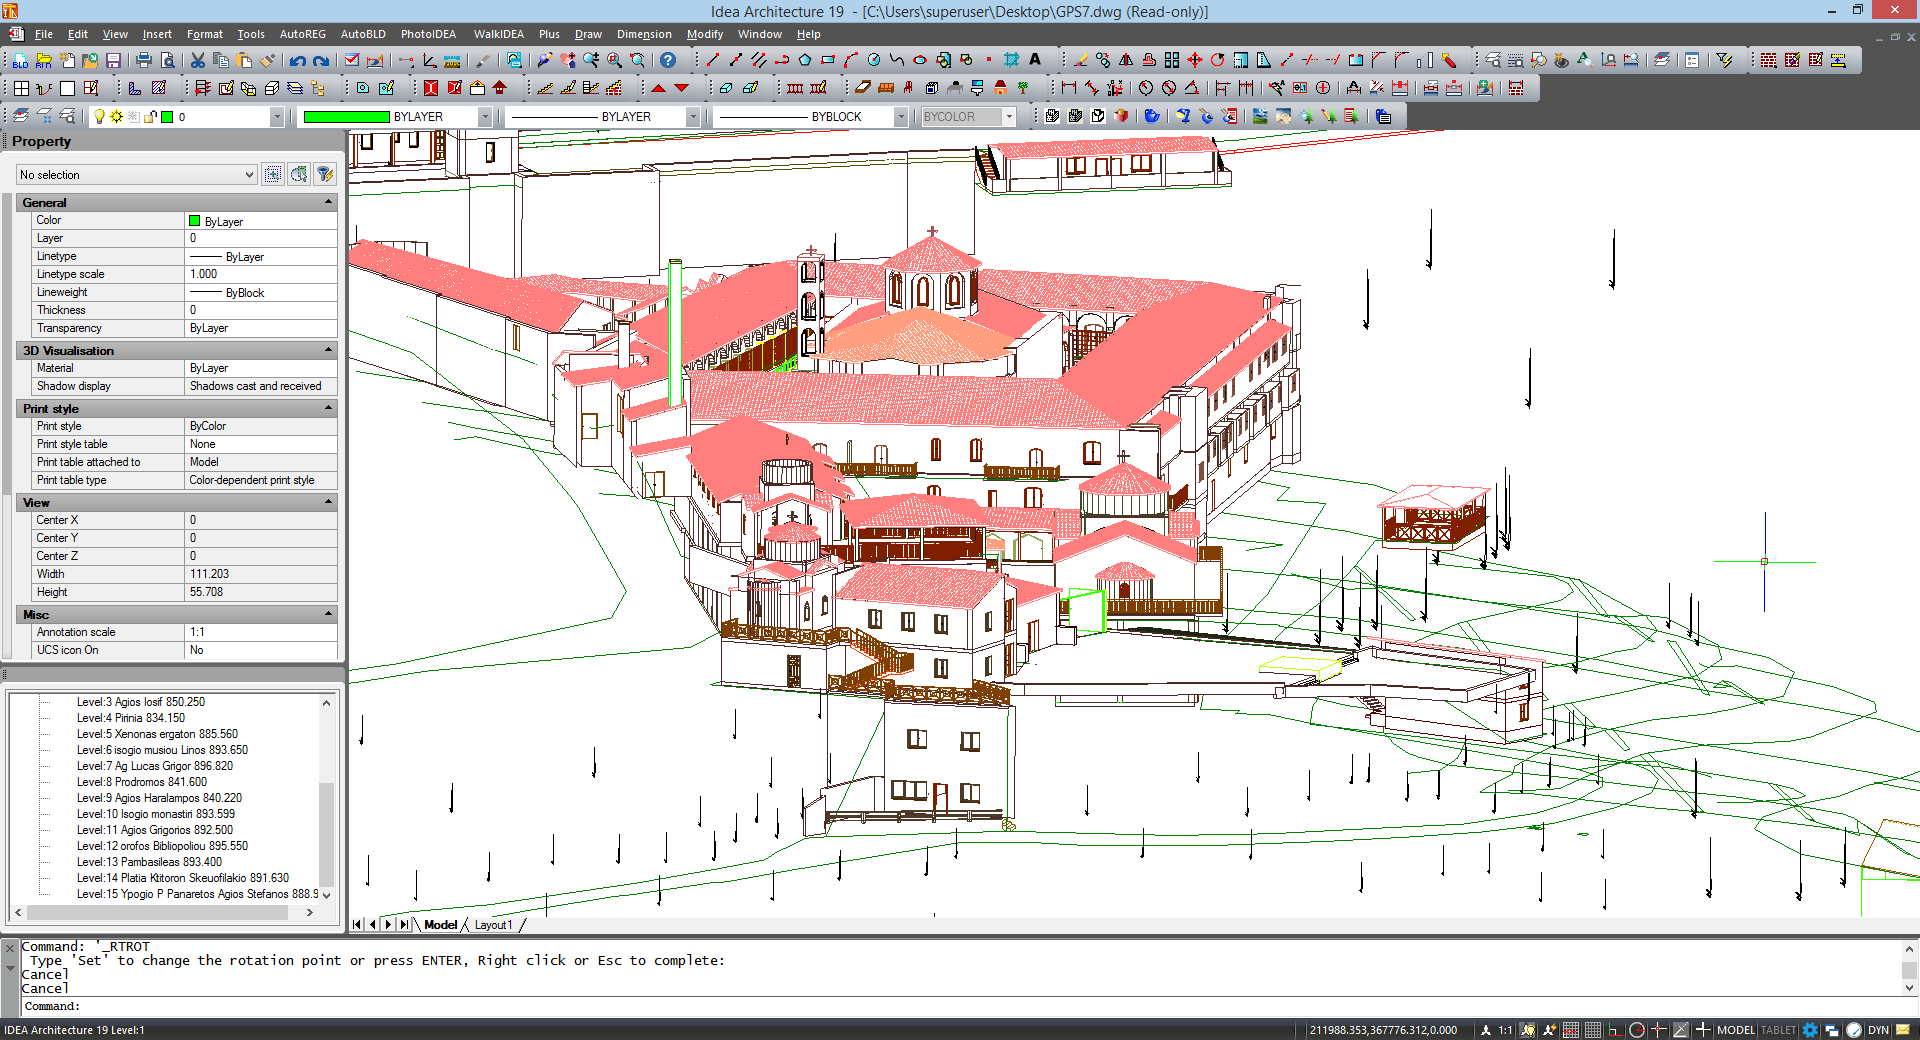Click the Layers manager icon
This screenshot has height=1040, width=1920.
coord(21,116)
